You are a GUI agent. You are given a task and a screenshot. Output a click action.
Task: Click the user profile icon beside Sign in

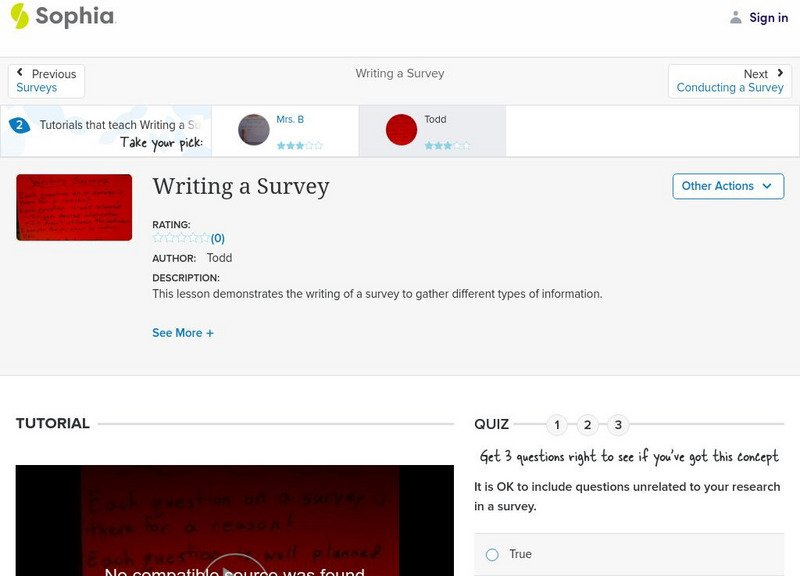point(736,17)
